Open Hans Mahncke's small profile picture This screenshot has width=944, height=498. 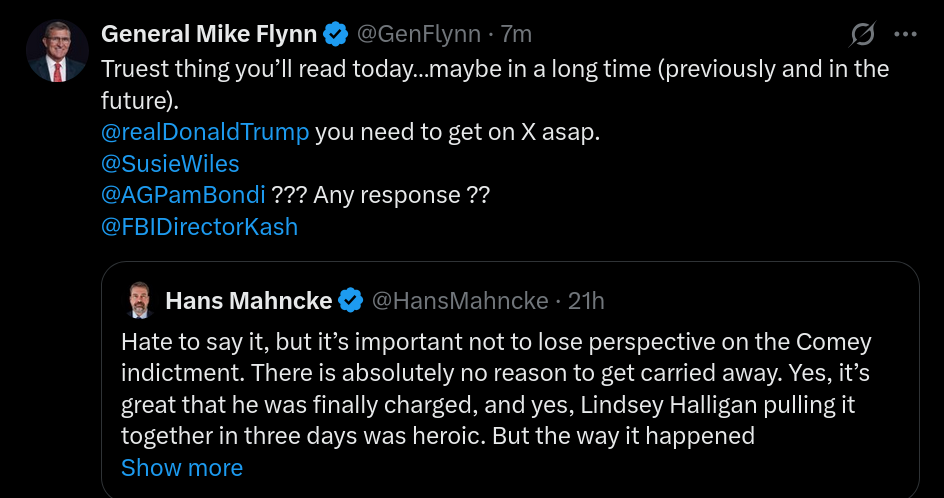[x=138, y=300]
